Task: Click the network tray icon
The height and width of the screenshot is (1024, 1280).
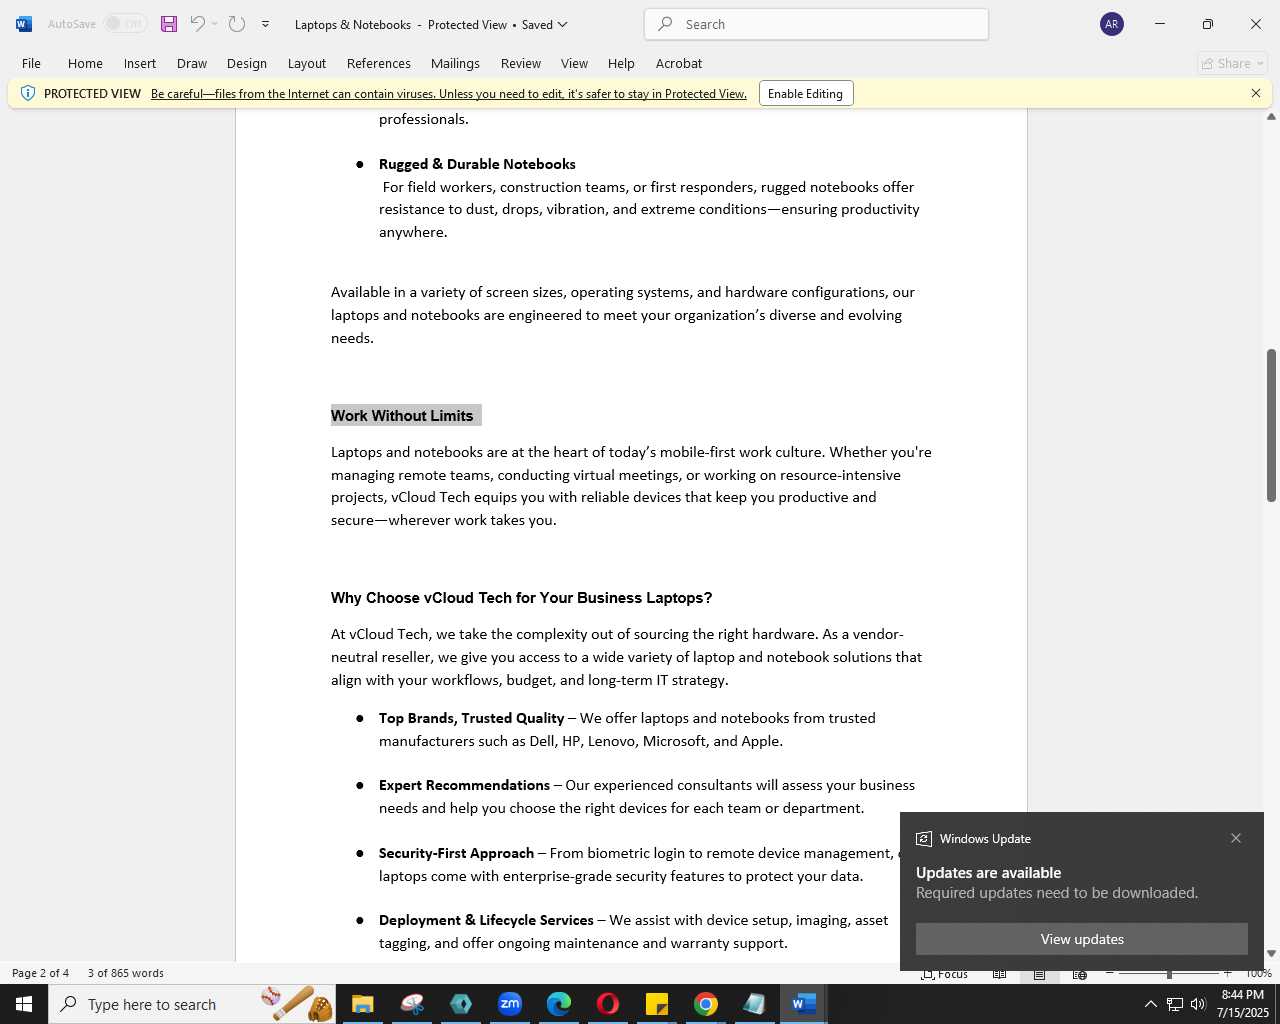Action: [1174, 1004]
